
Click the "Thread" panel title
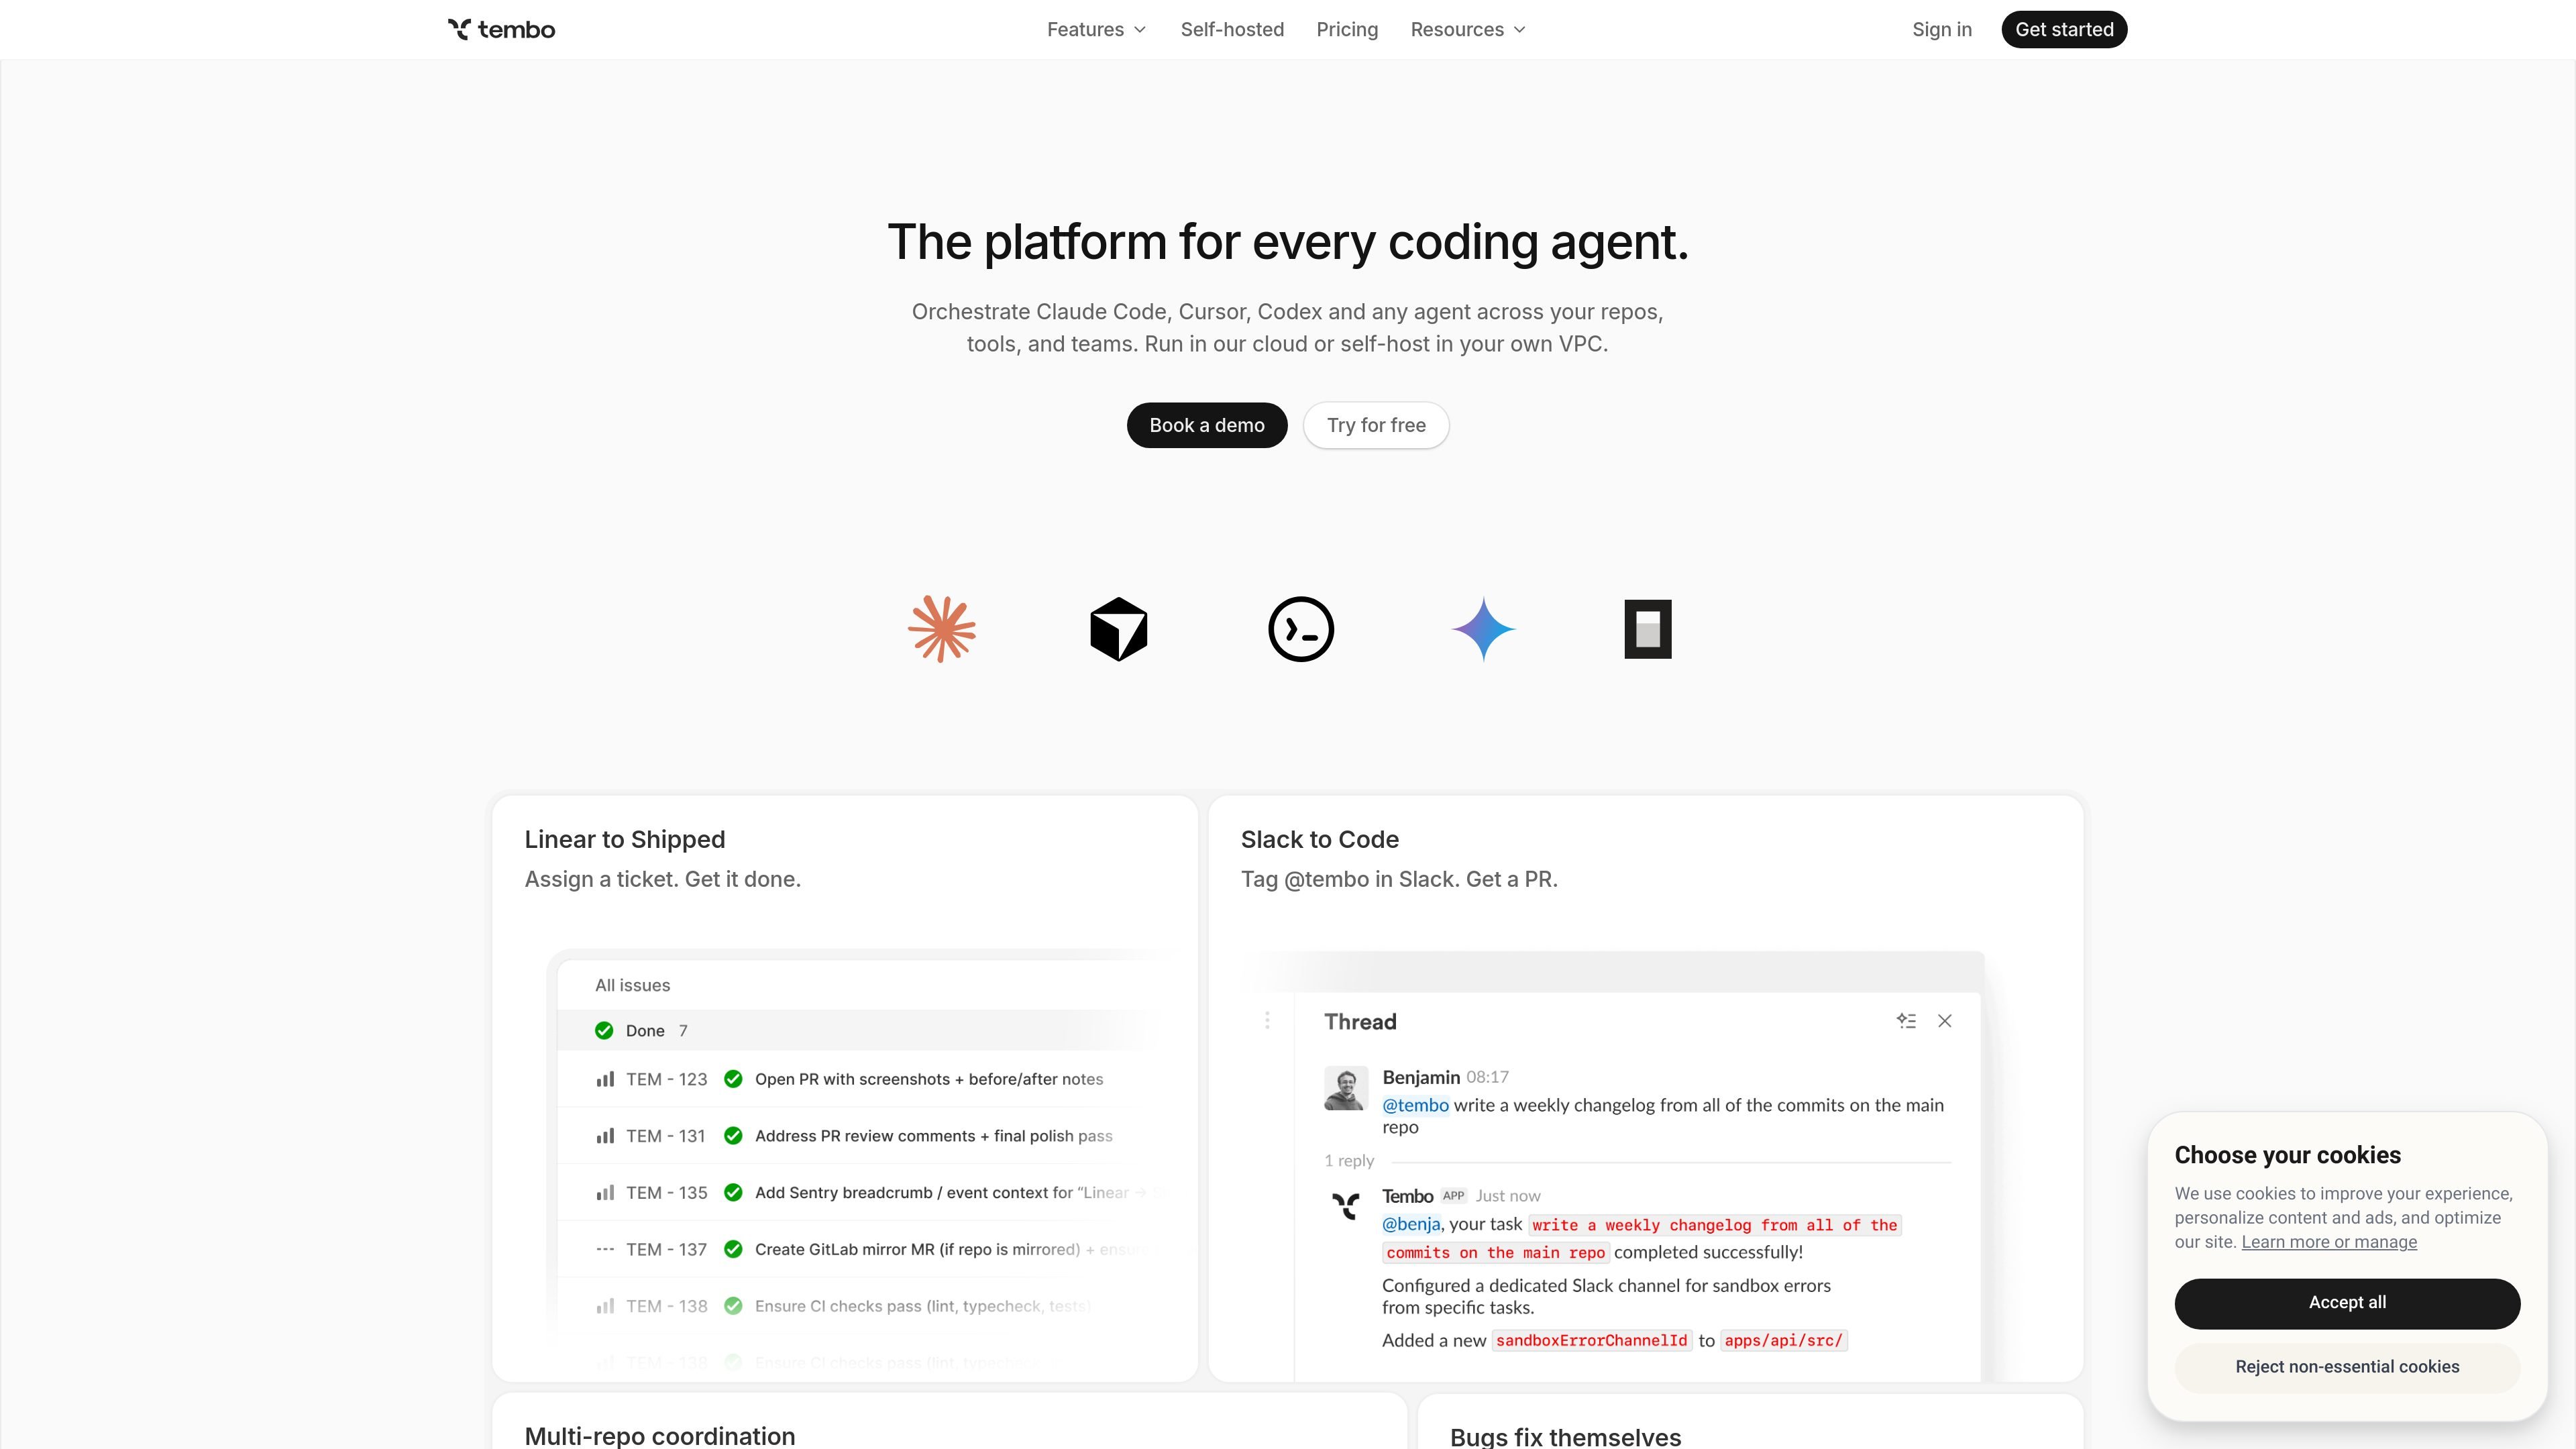point(1360,1022)
